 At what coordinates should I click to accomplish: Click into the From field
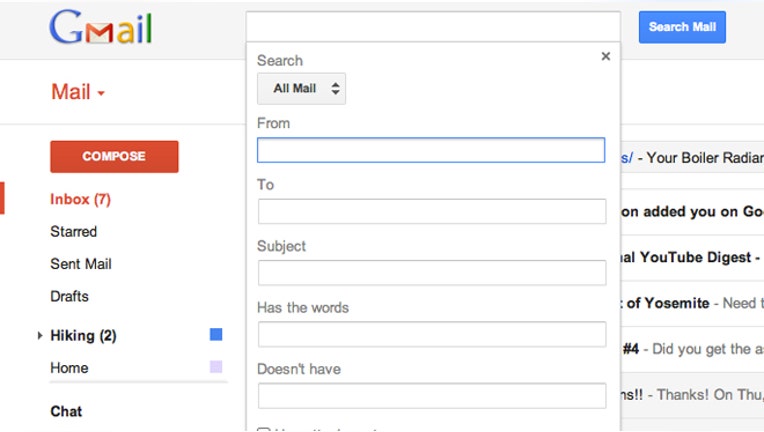pyautogui.click(x=431, y=150)
